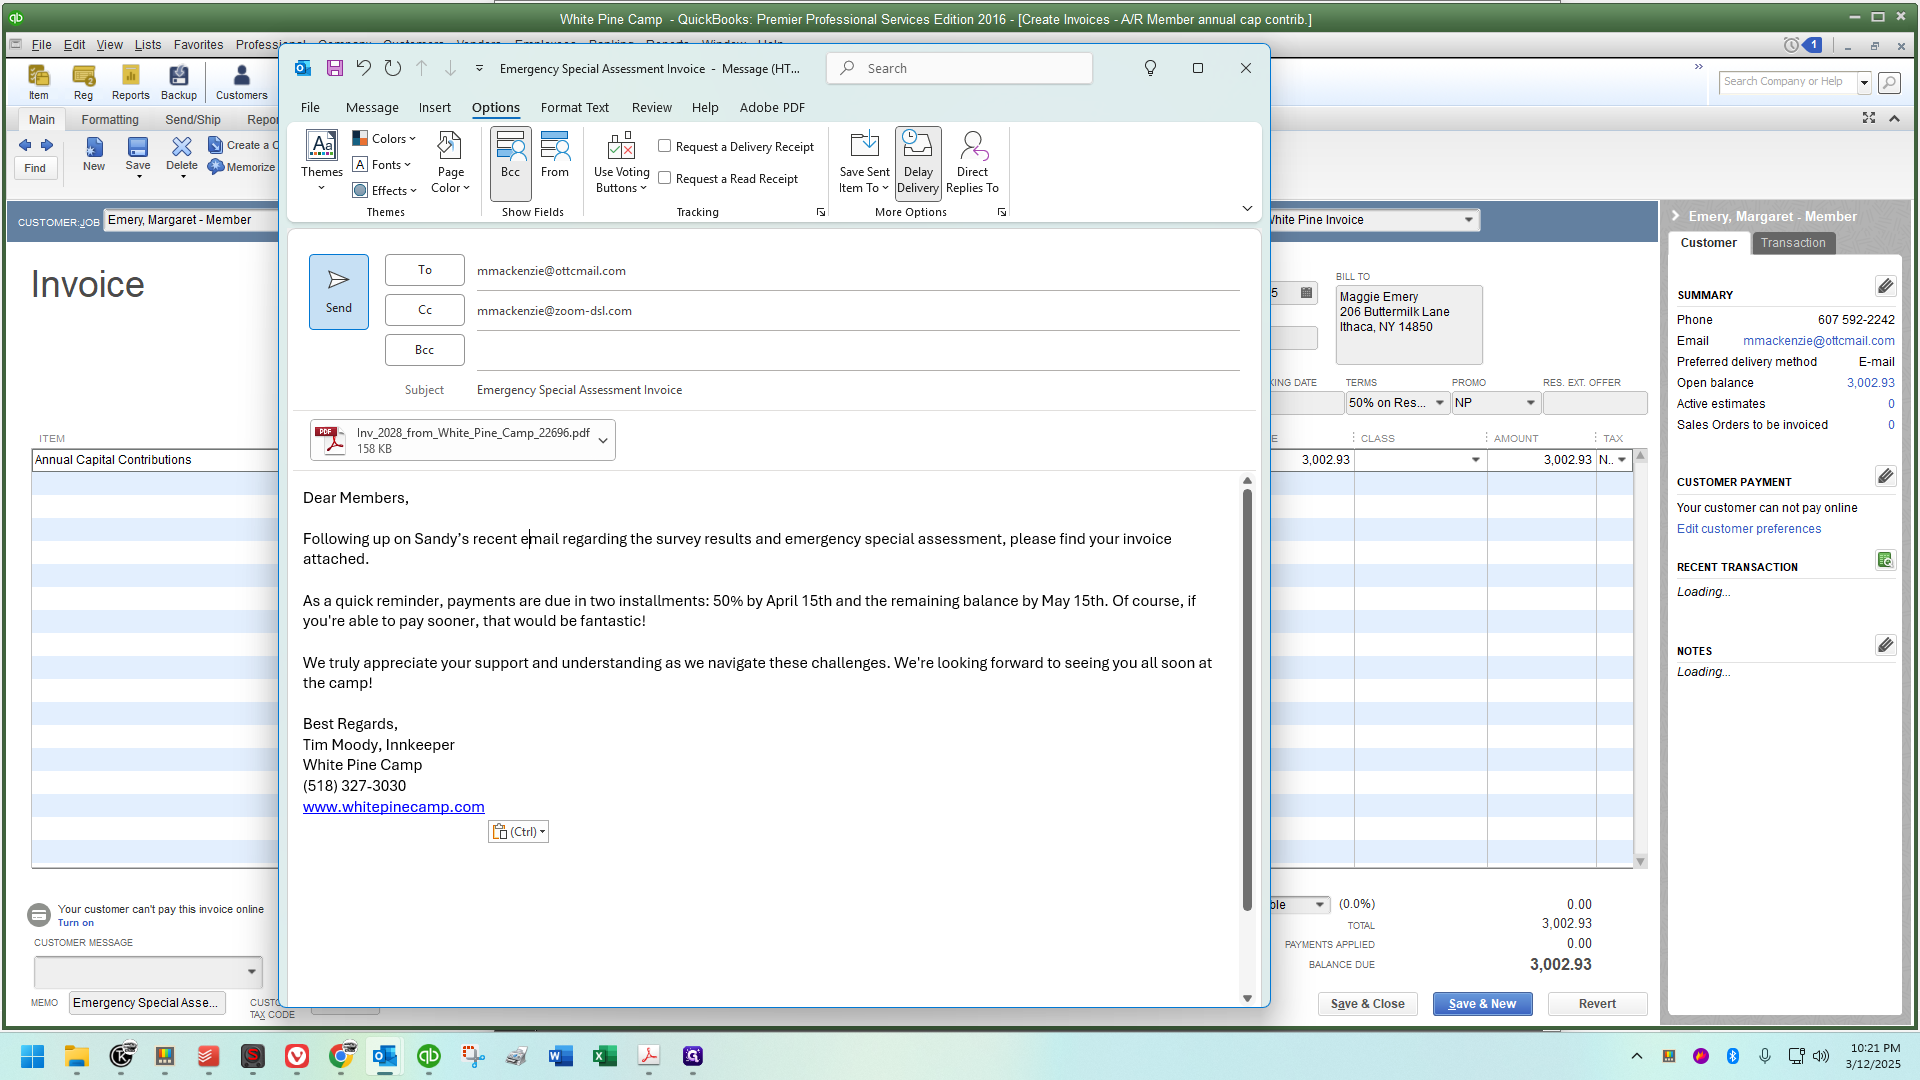Click the Bcc recipients button
The width and height of the screenshot is (1920, 1080).
(425, 350)
